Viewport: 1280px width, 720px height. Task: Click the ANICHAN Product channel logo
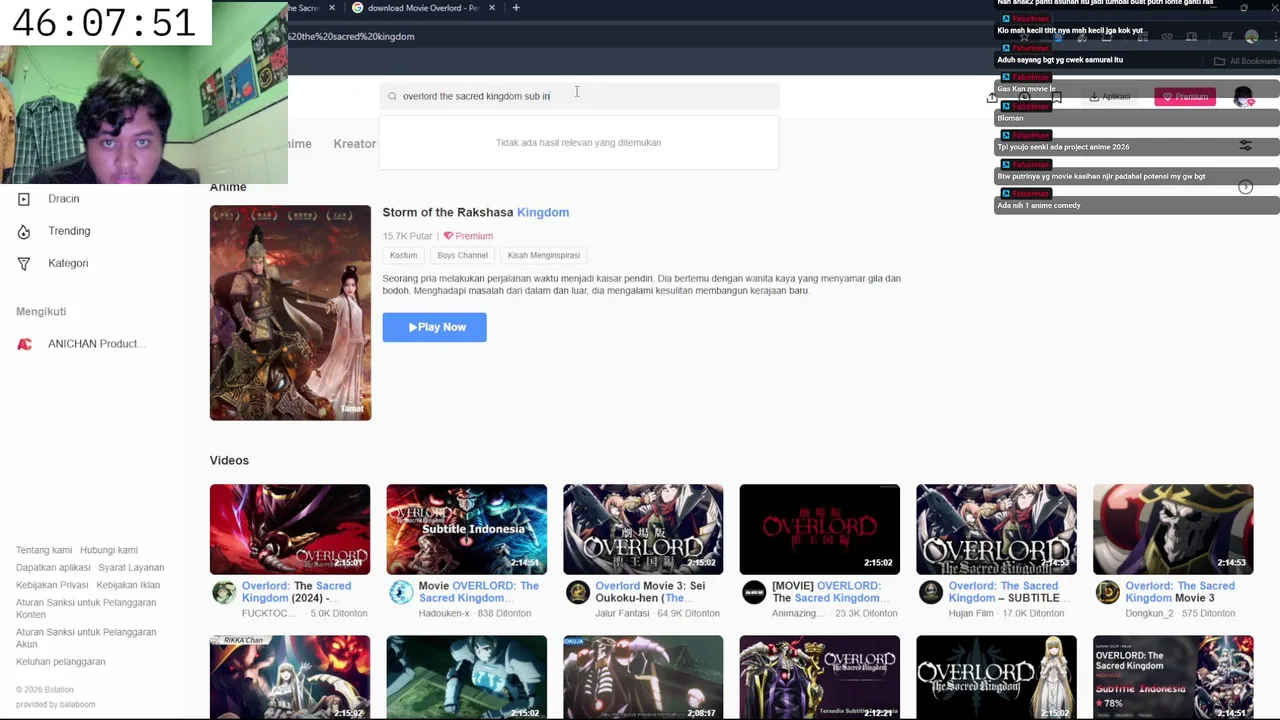pyautogui.click(x=25, y=344)
